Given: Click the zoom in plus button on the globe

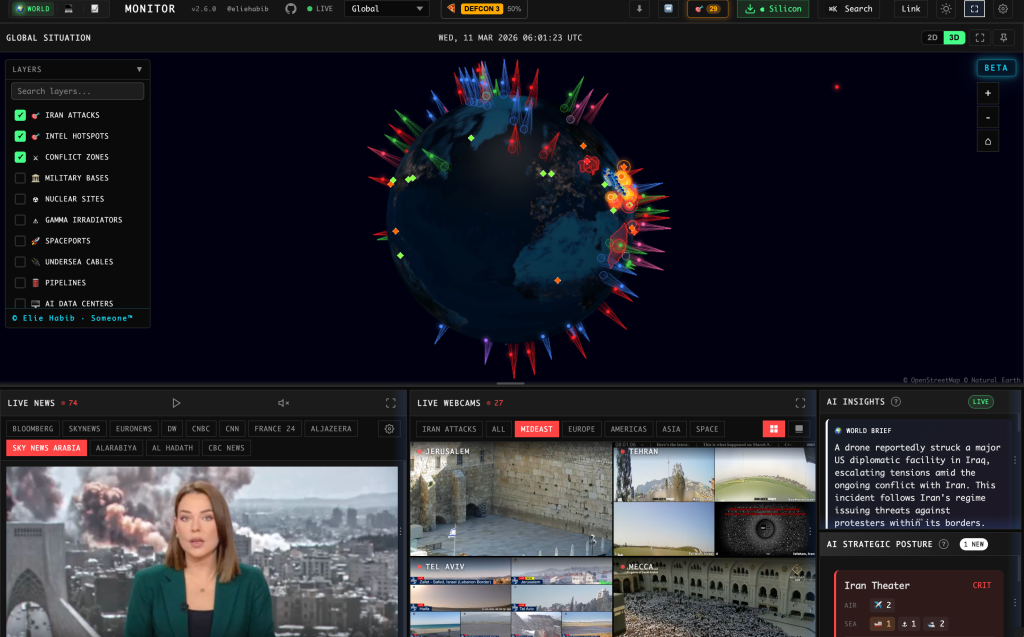Looking at the screenshot, I should pyautogui.click(x=987, y=93).
